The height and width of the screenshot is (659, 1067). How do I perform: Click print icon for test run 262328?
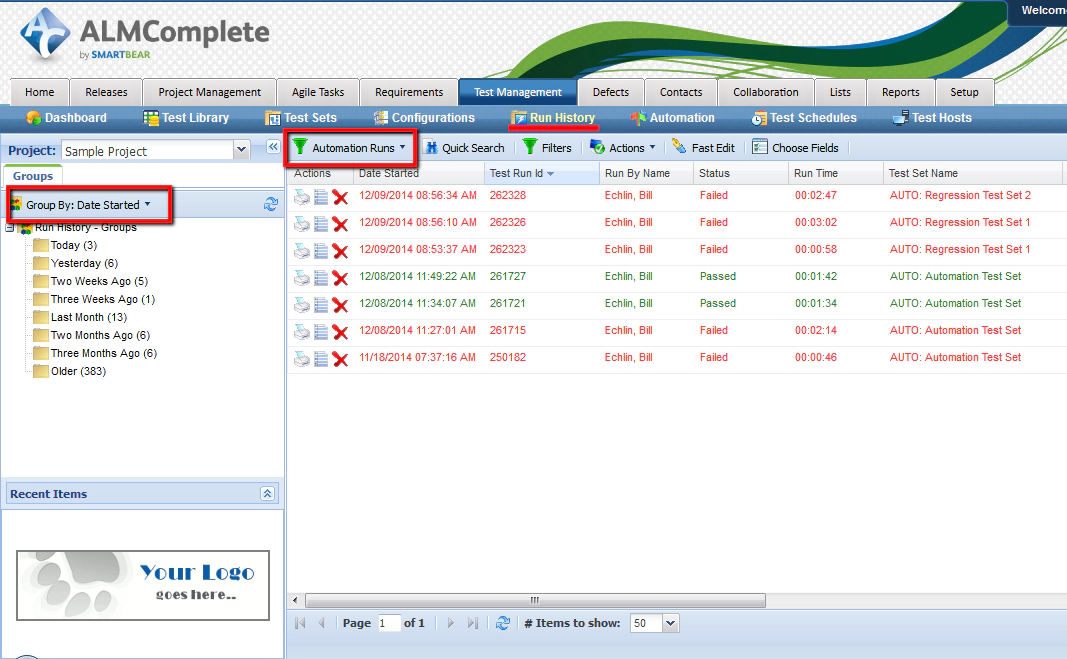(x=301, y=197)
